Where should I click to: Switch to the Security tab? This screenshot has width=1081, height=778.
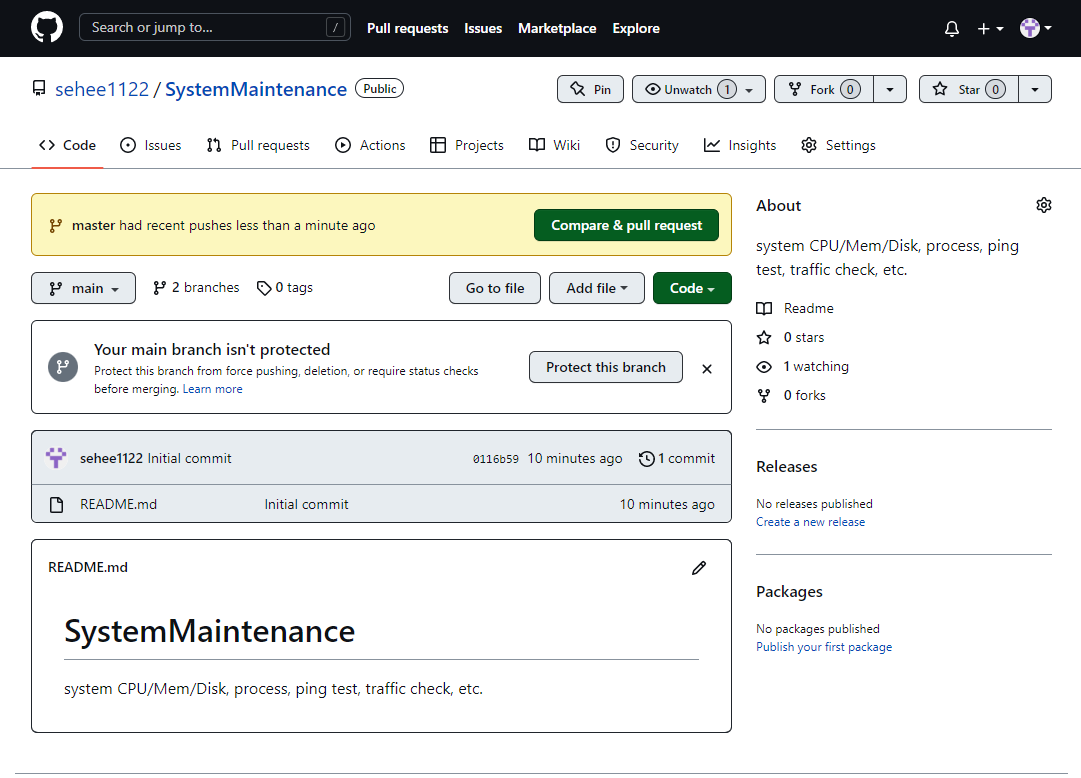642,145
